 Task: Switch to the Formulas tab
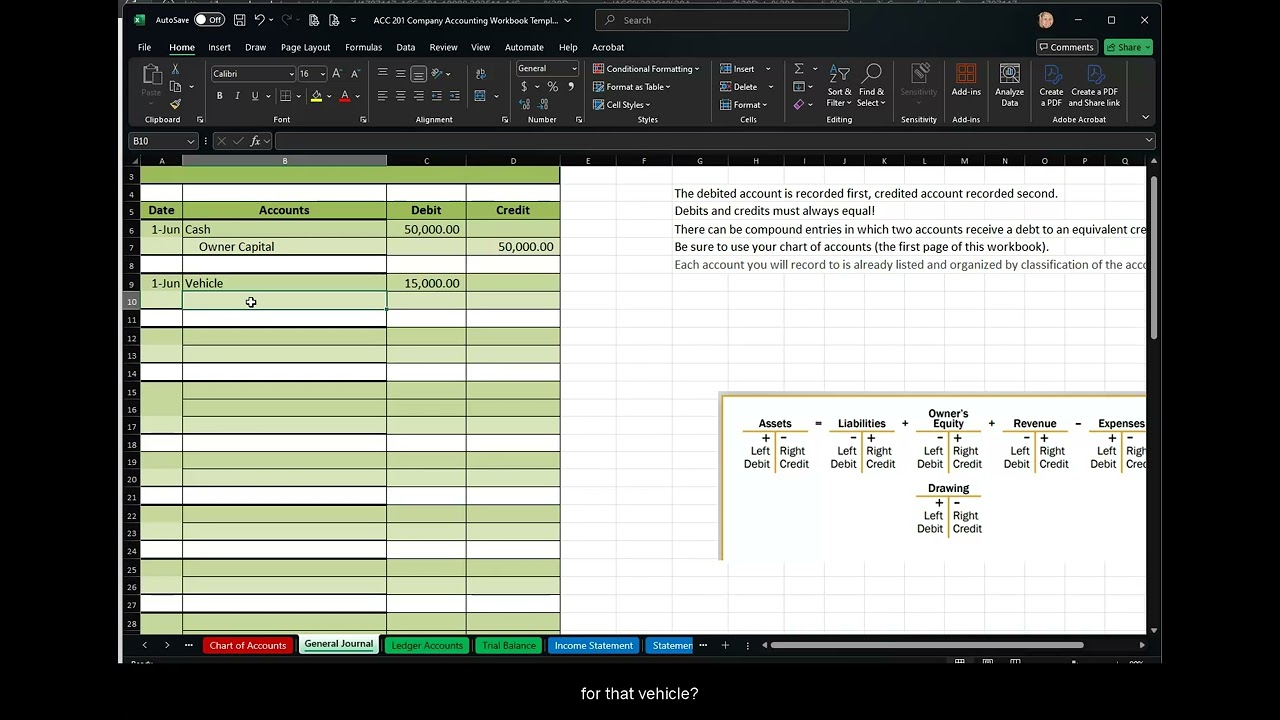[363, 47]
